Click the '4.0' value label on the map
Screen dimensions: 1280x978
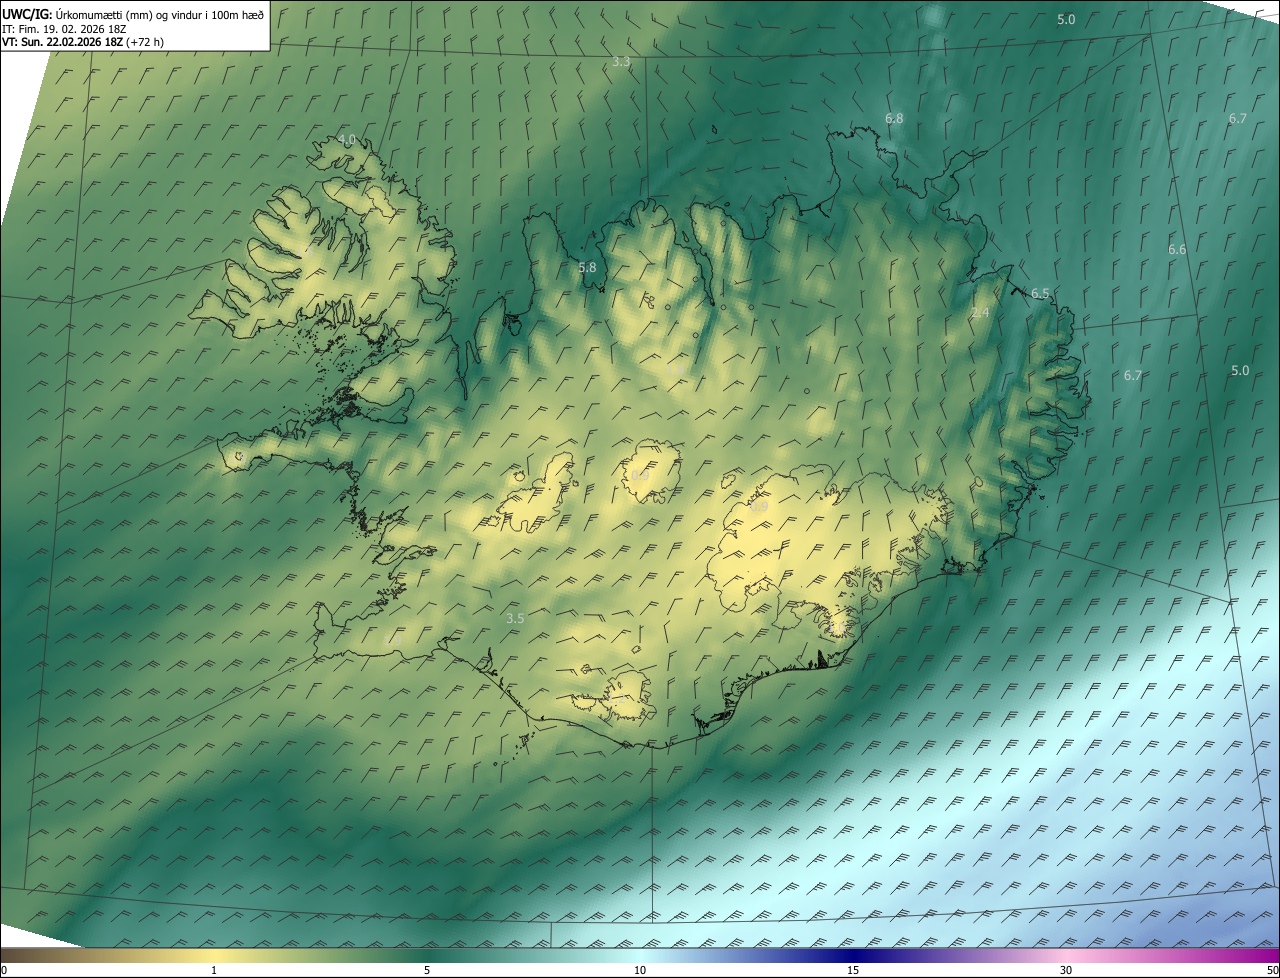coord(347,140)
